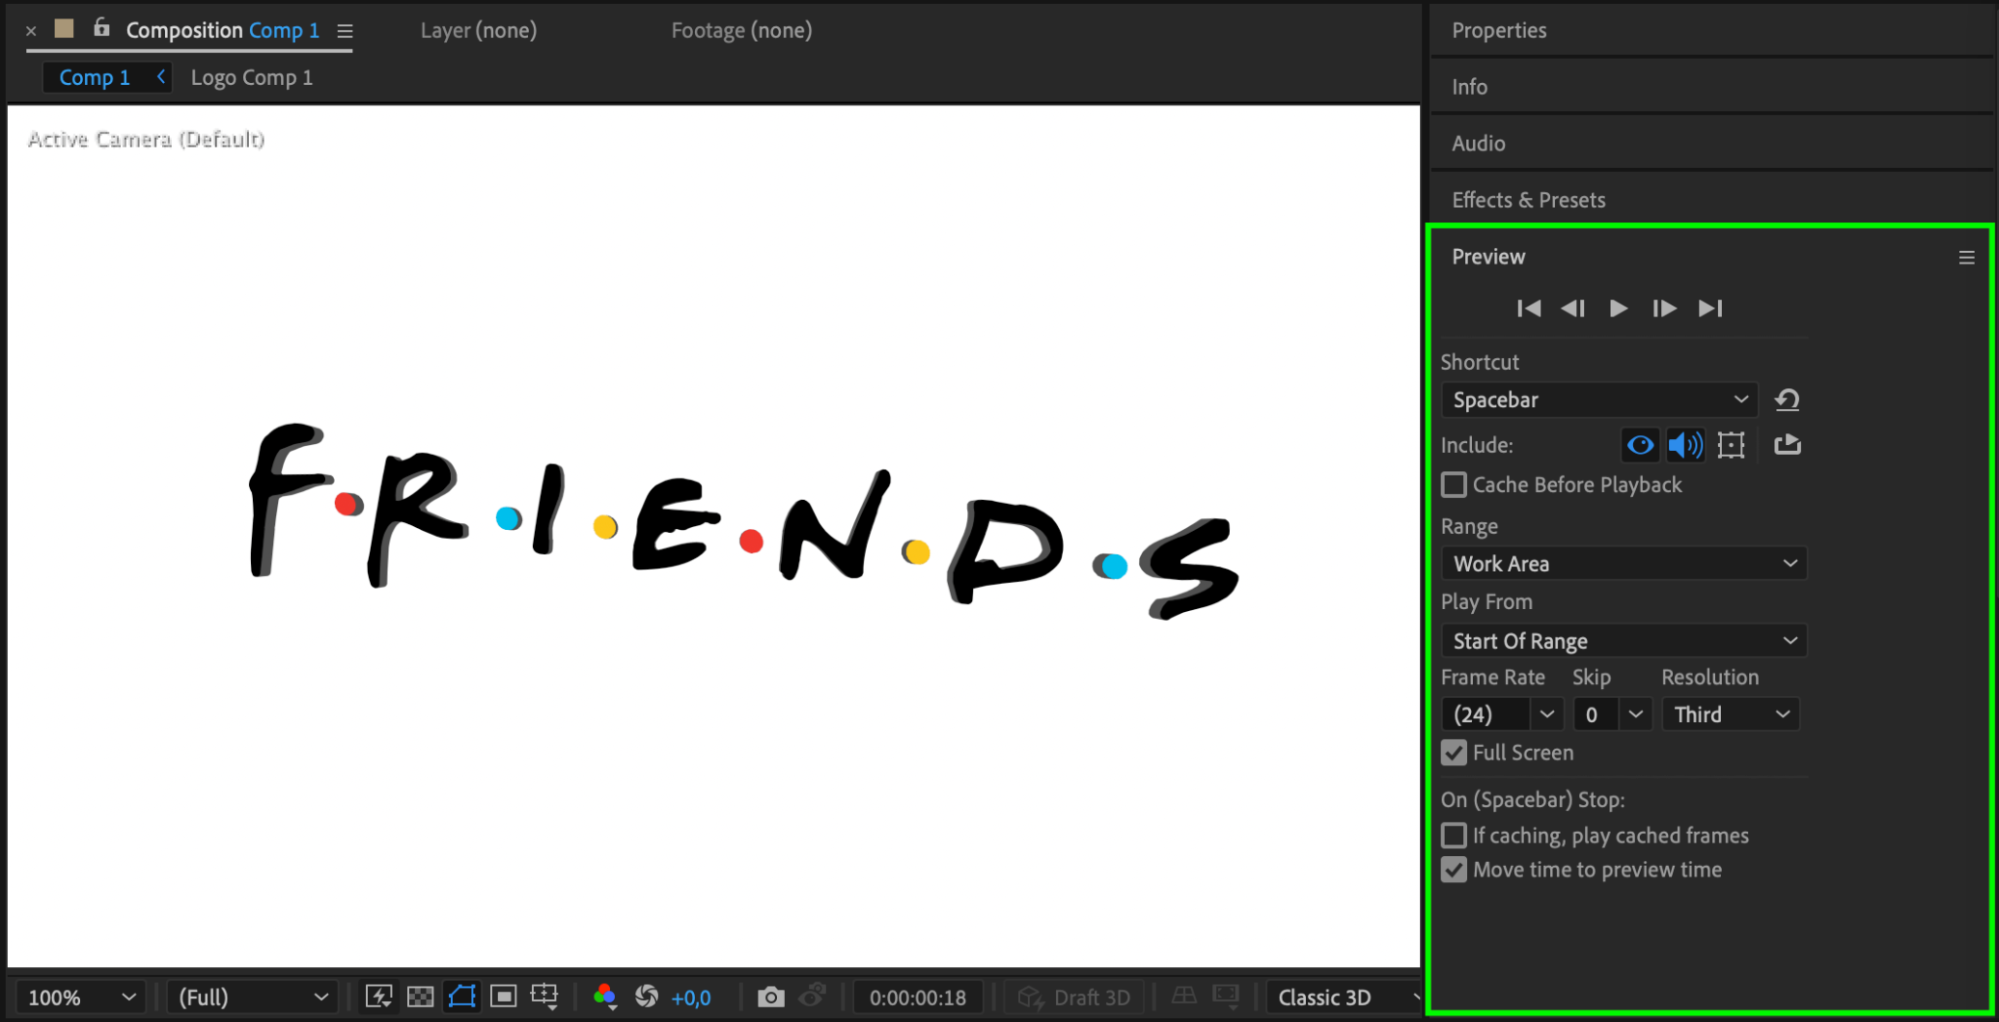Viewport: 1999px width, 1022px height.
Task: Toggle including audio in preview
Action: pos(1685,445)
